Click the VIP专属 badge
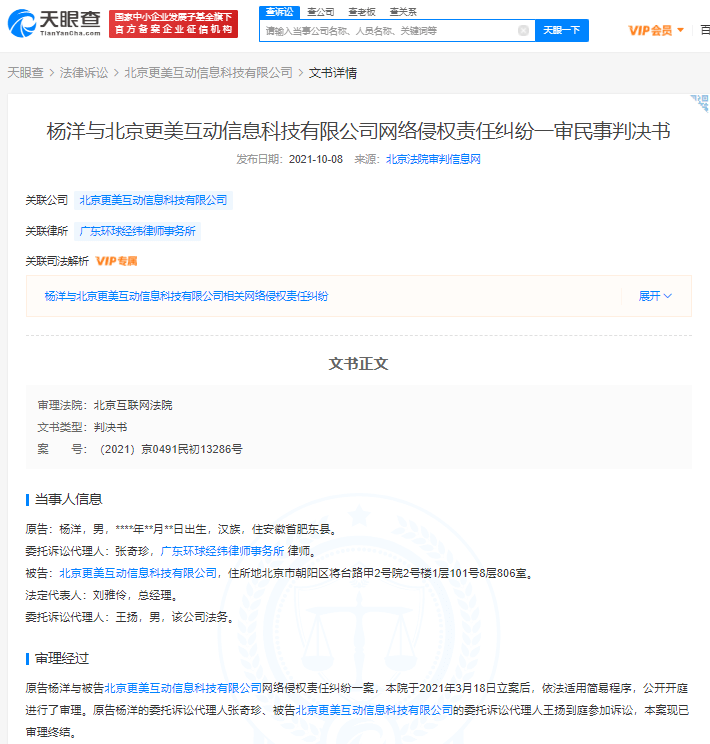The height and width of the screenshot is (744, 710). click(x=117, y=261)
